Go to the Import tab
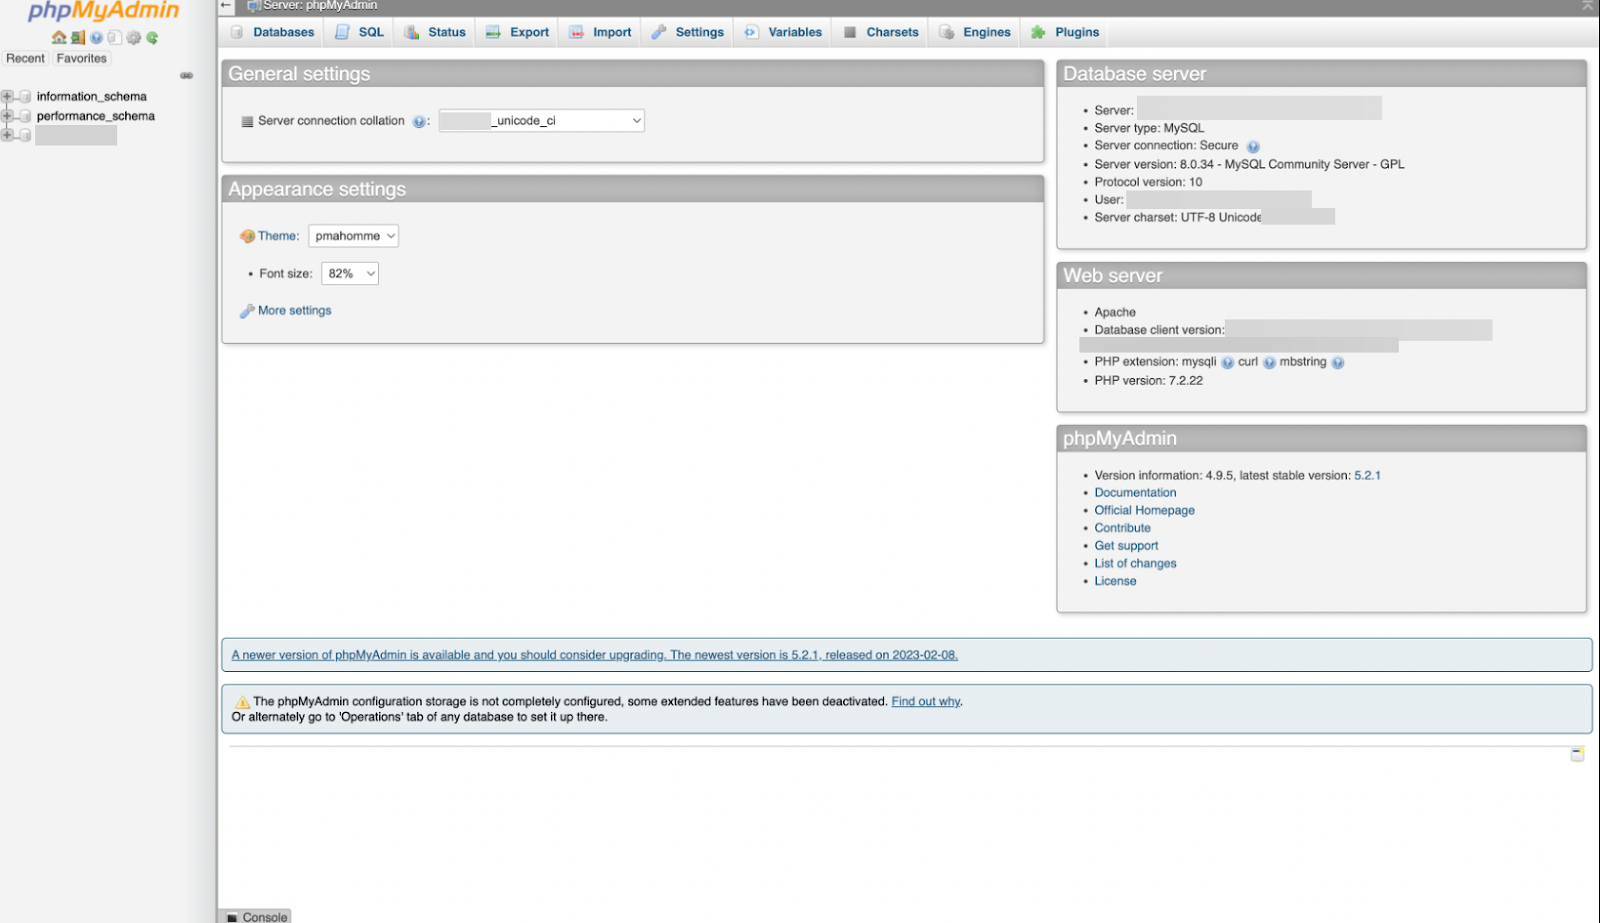Viewport: 1600px width, 923px height. (x=600, y=32)
